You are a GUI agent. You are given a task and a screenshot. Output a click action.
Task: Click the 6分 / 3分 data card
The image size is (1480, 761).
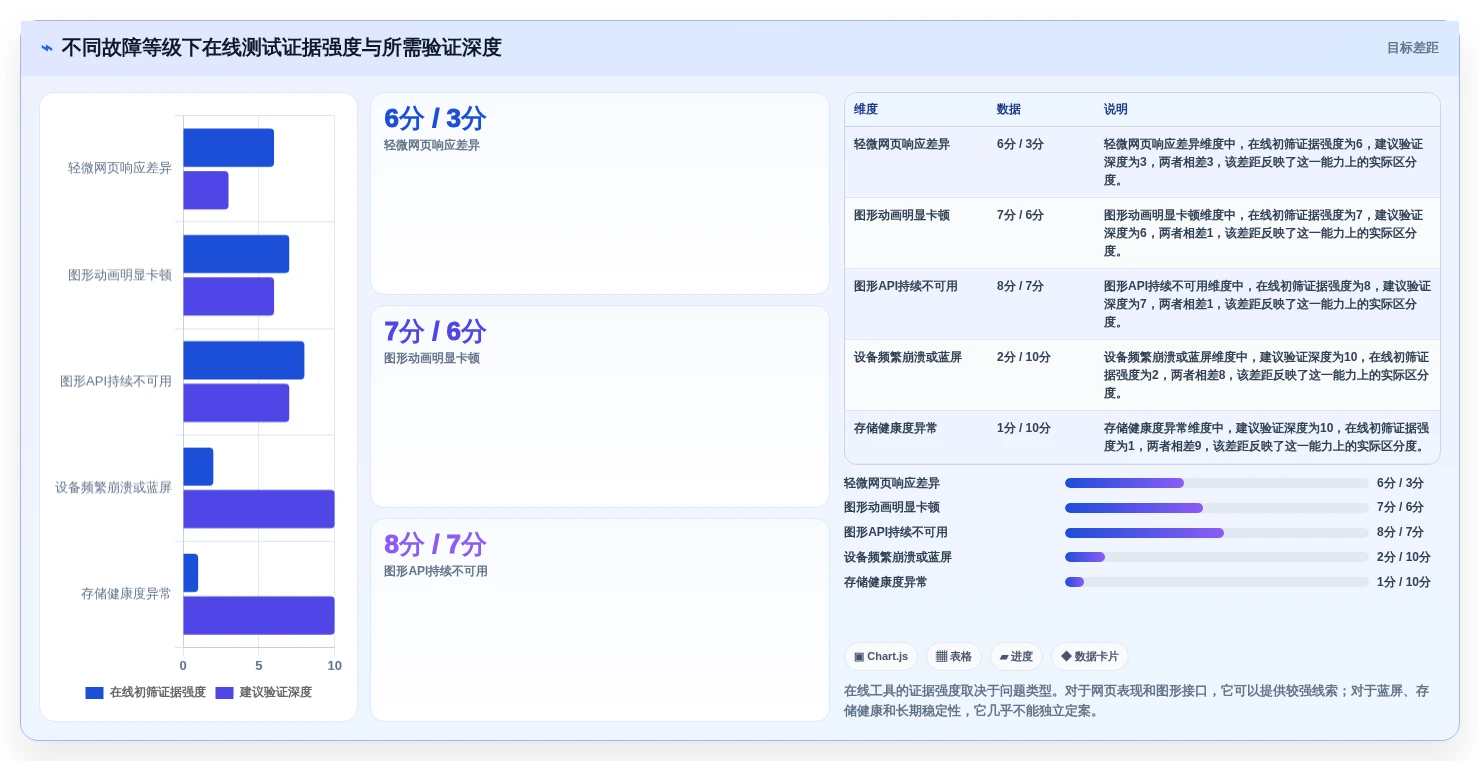(600, 194)
